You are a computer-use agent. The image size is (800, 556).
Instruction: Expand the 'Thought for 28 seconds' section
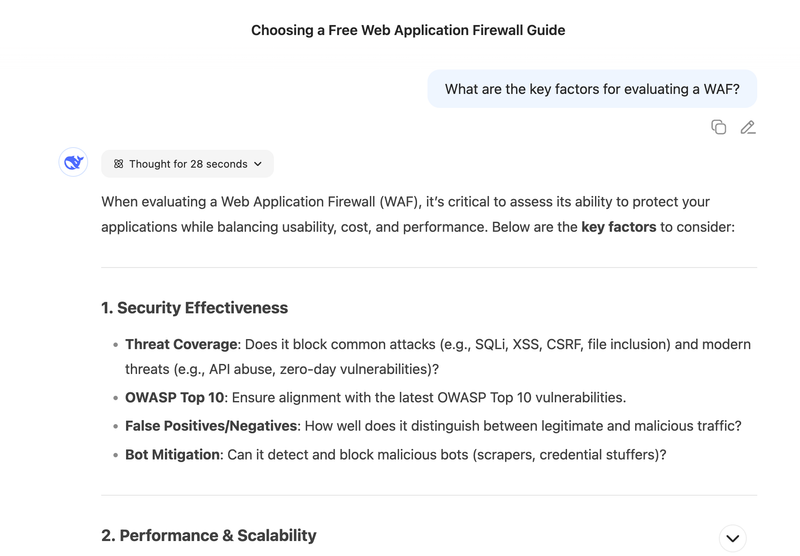187,164
